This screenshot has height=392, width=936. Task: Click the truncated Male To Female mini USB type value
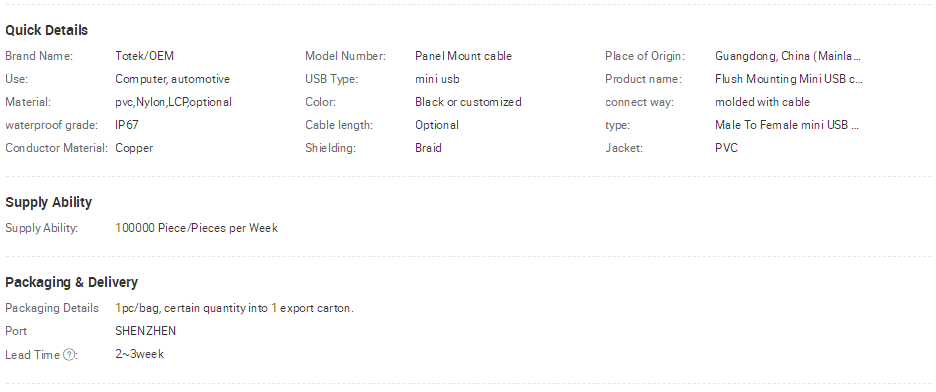tap(787, 125)
